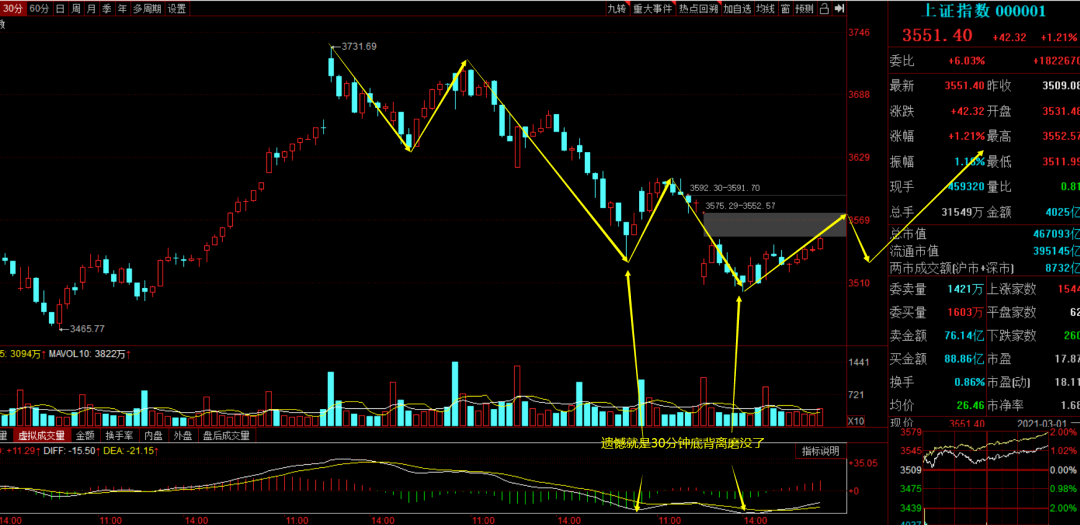Image resolution: width=1080 pixels, height=525 pixels.
Task: Toggle the 预测 forecast overlay
Action: pos(804,8)
